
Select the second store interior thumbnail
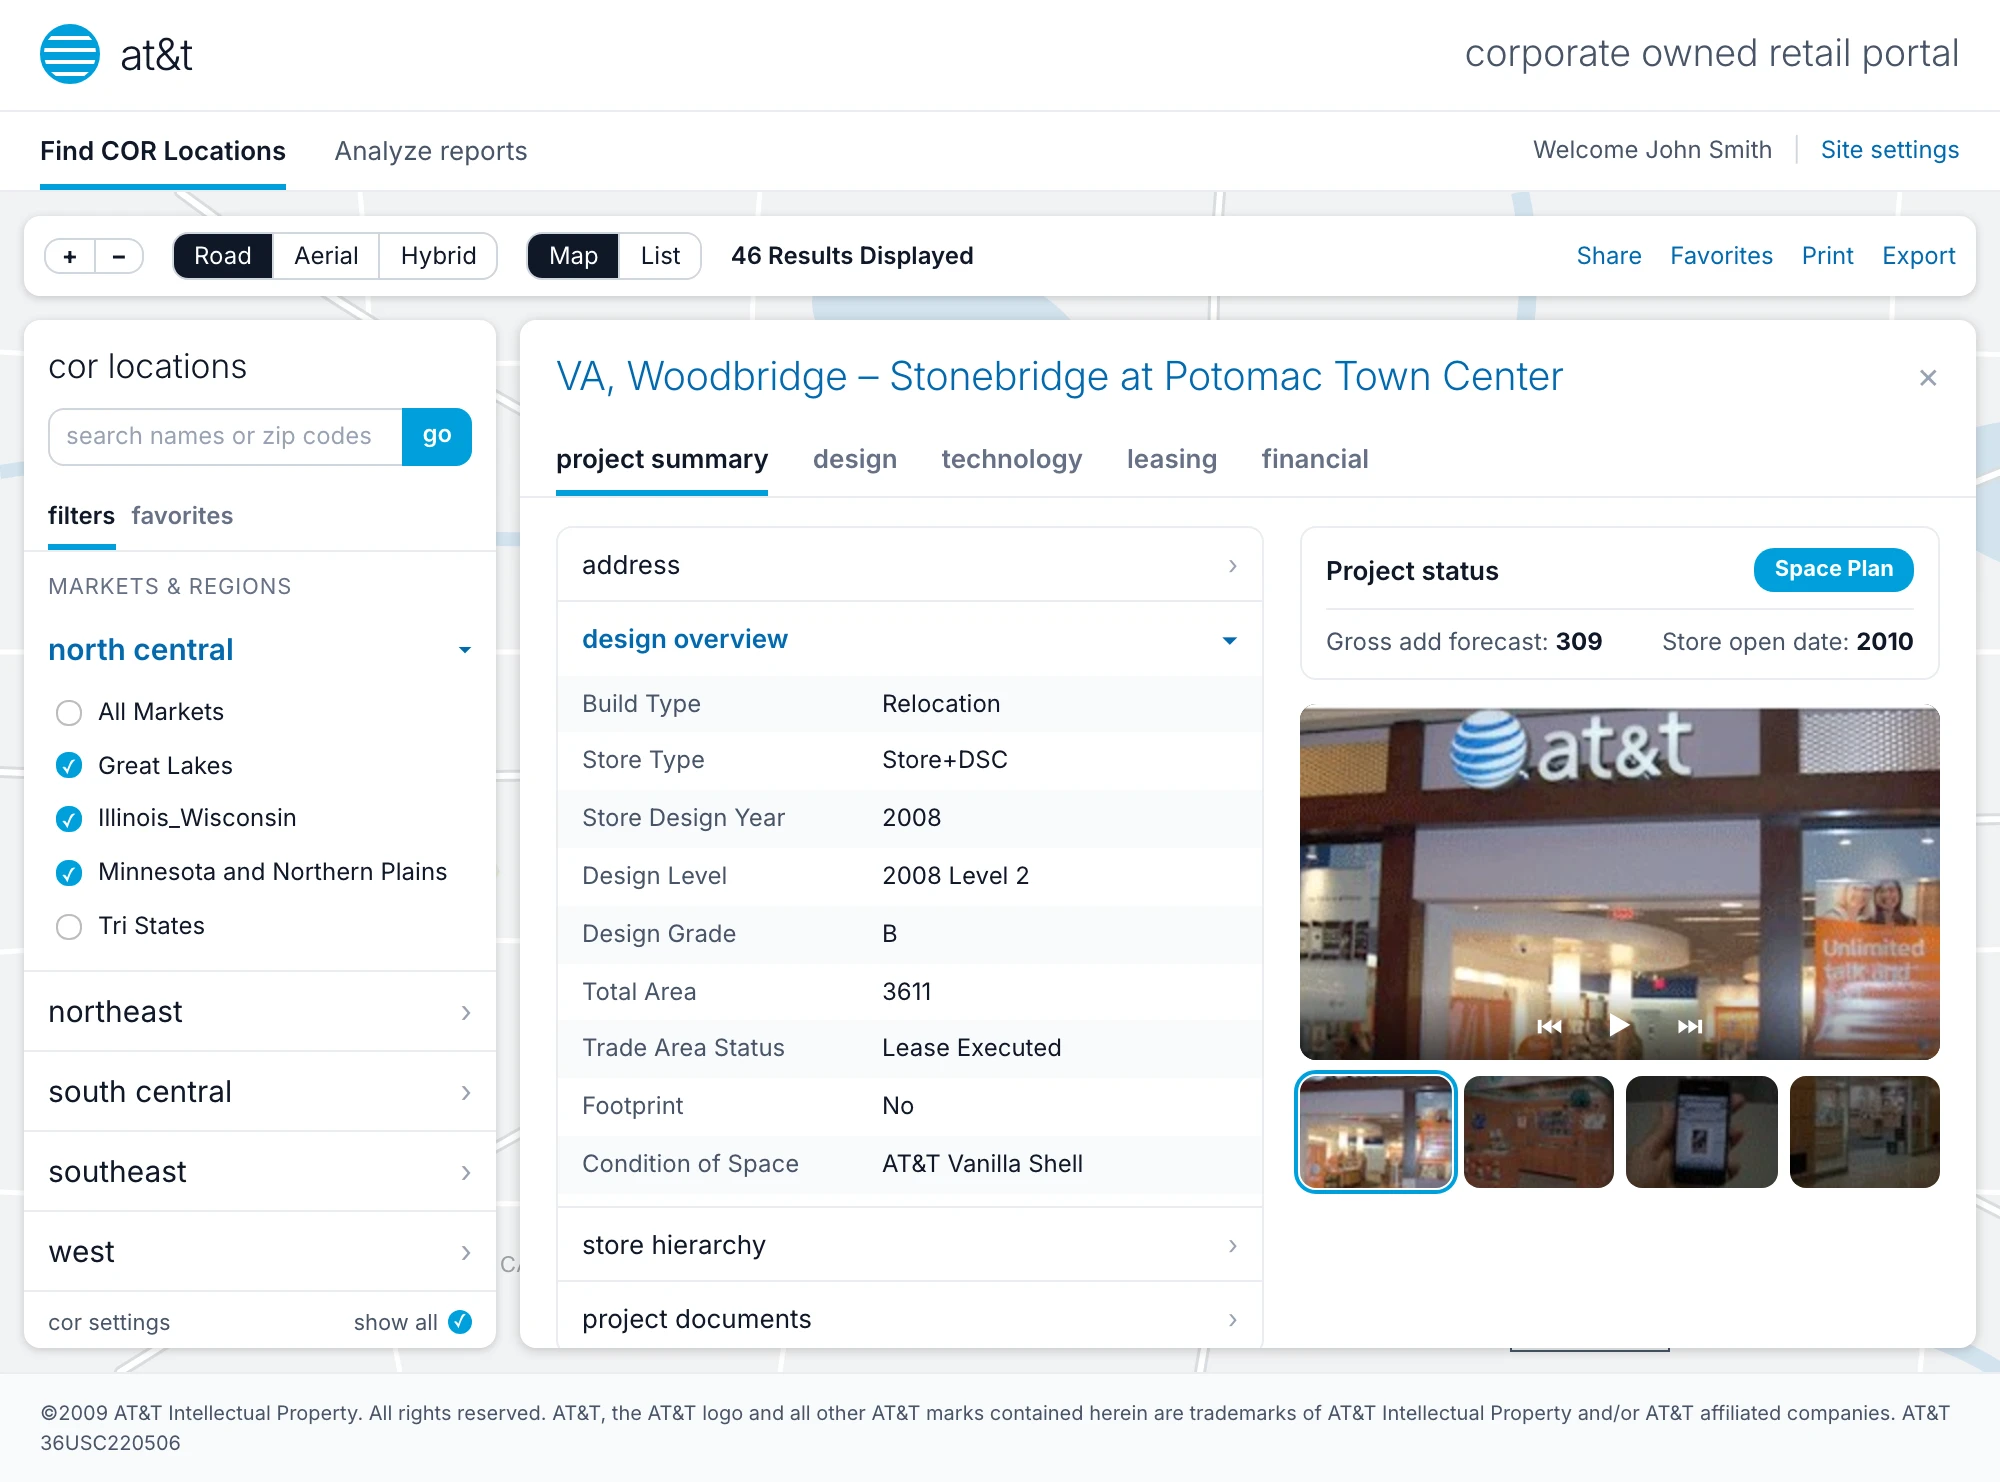(x=1539, y=1132)
